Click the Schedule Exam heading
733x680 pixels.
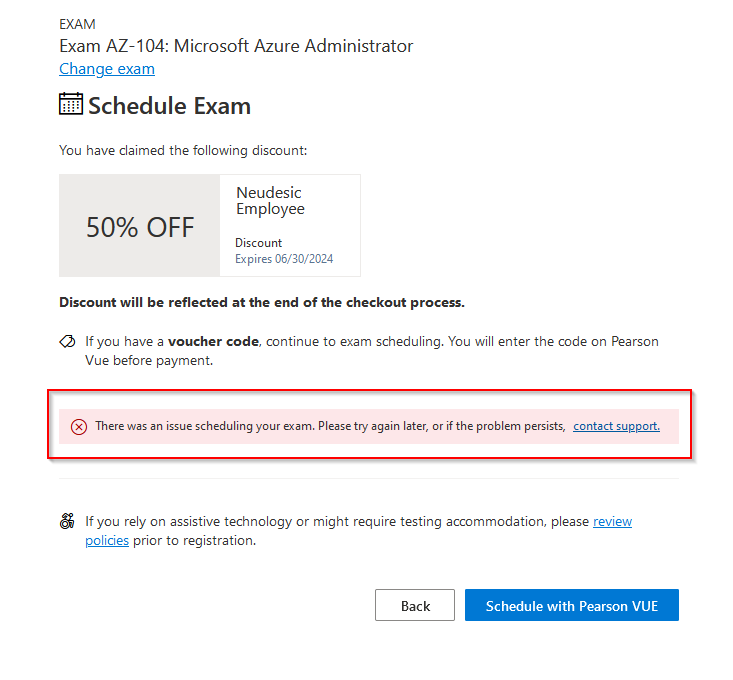169,106
